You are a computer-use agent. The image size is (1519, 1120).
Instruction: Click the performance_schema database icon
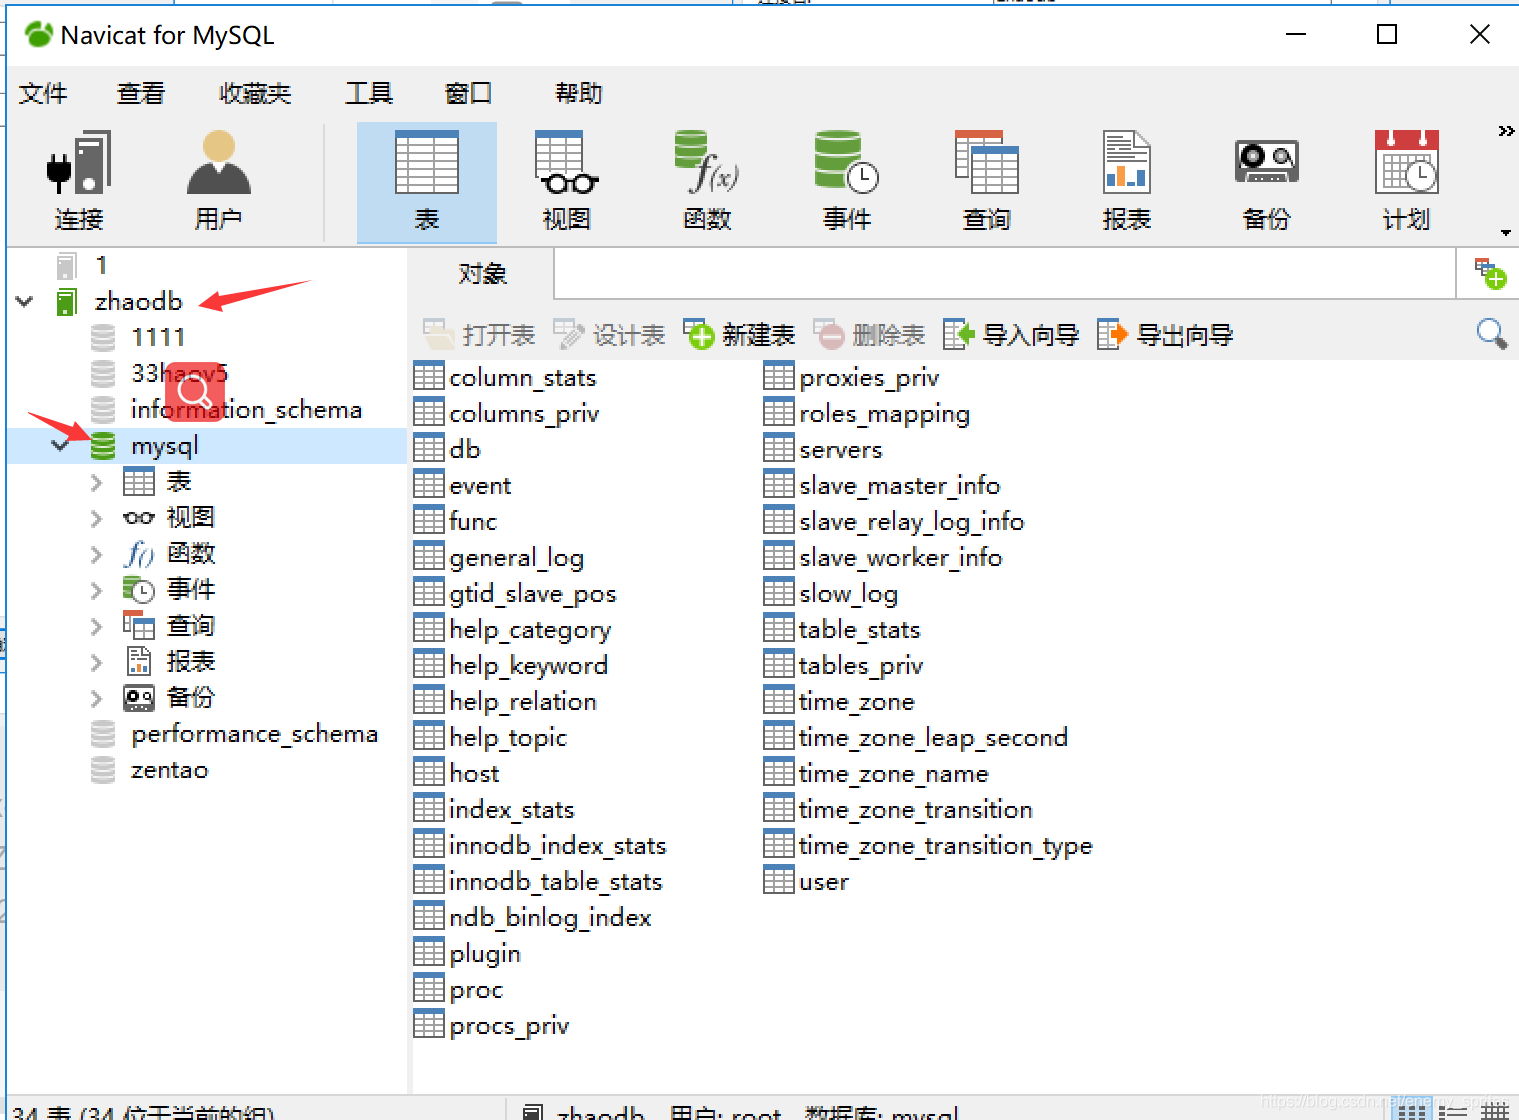(103, 734)
